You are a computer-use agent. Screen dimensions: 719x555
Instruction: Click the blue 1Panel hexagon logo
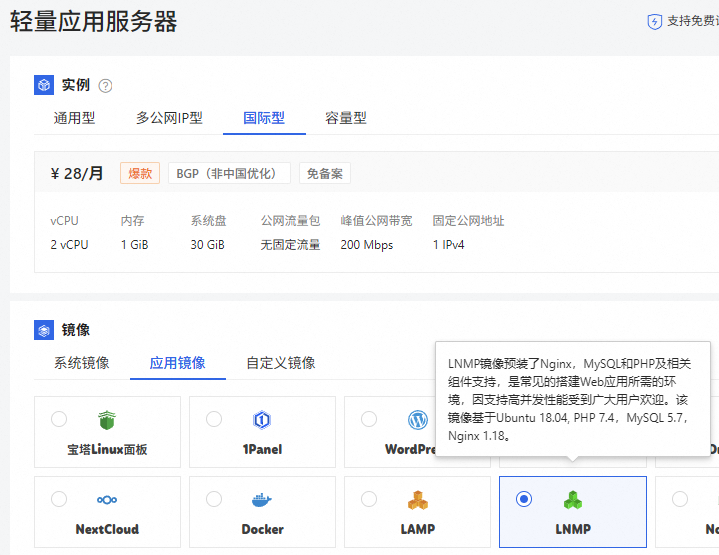(262, 420)
